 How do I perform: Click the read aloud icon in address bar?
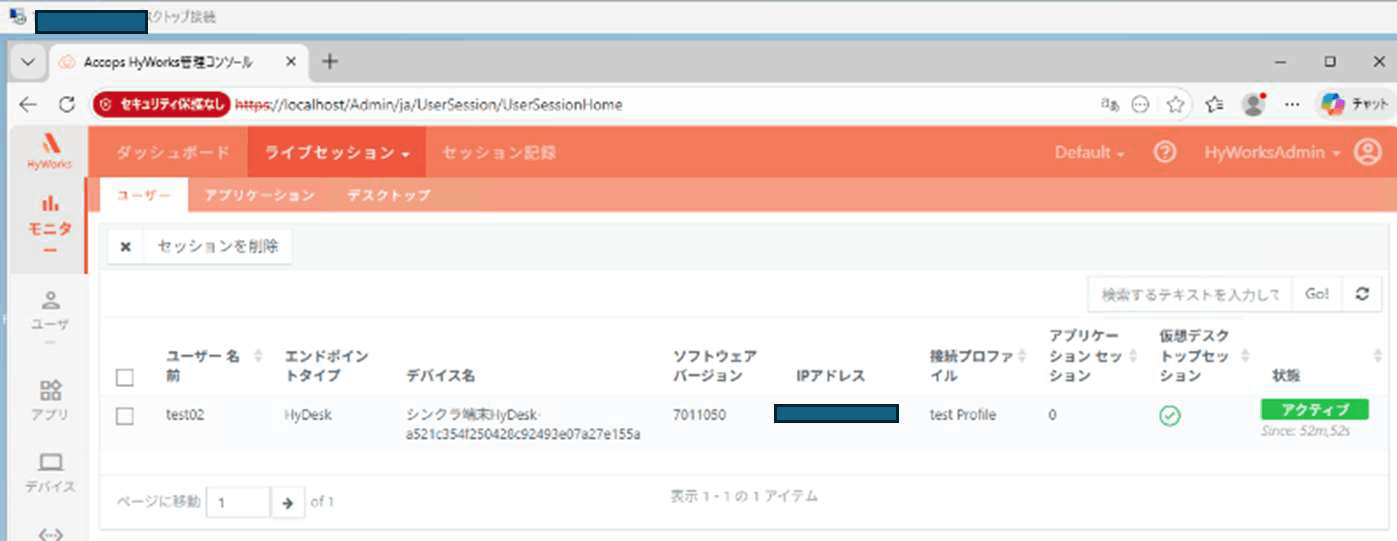click(x=1109, y=104)
